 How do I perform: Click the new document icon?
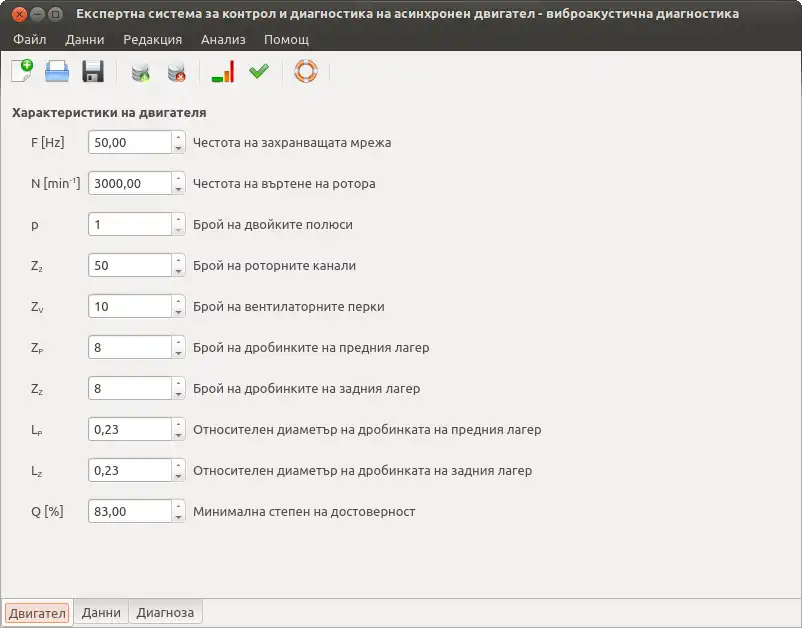point(22,71)
